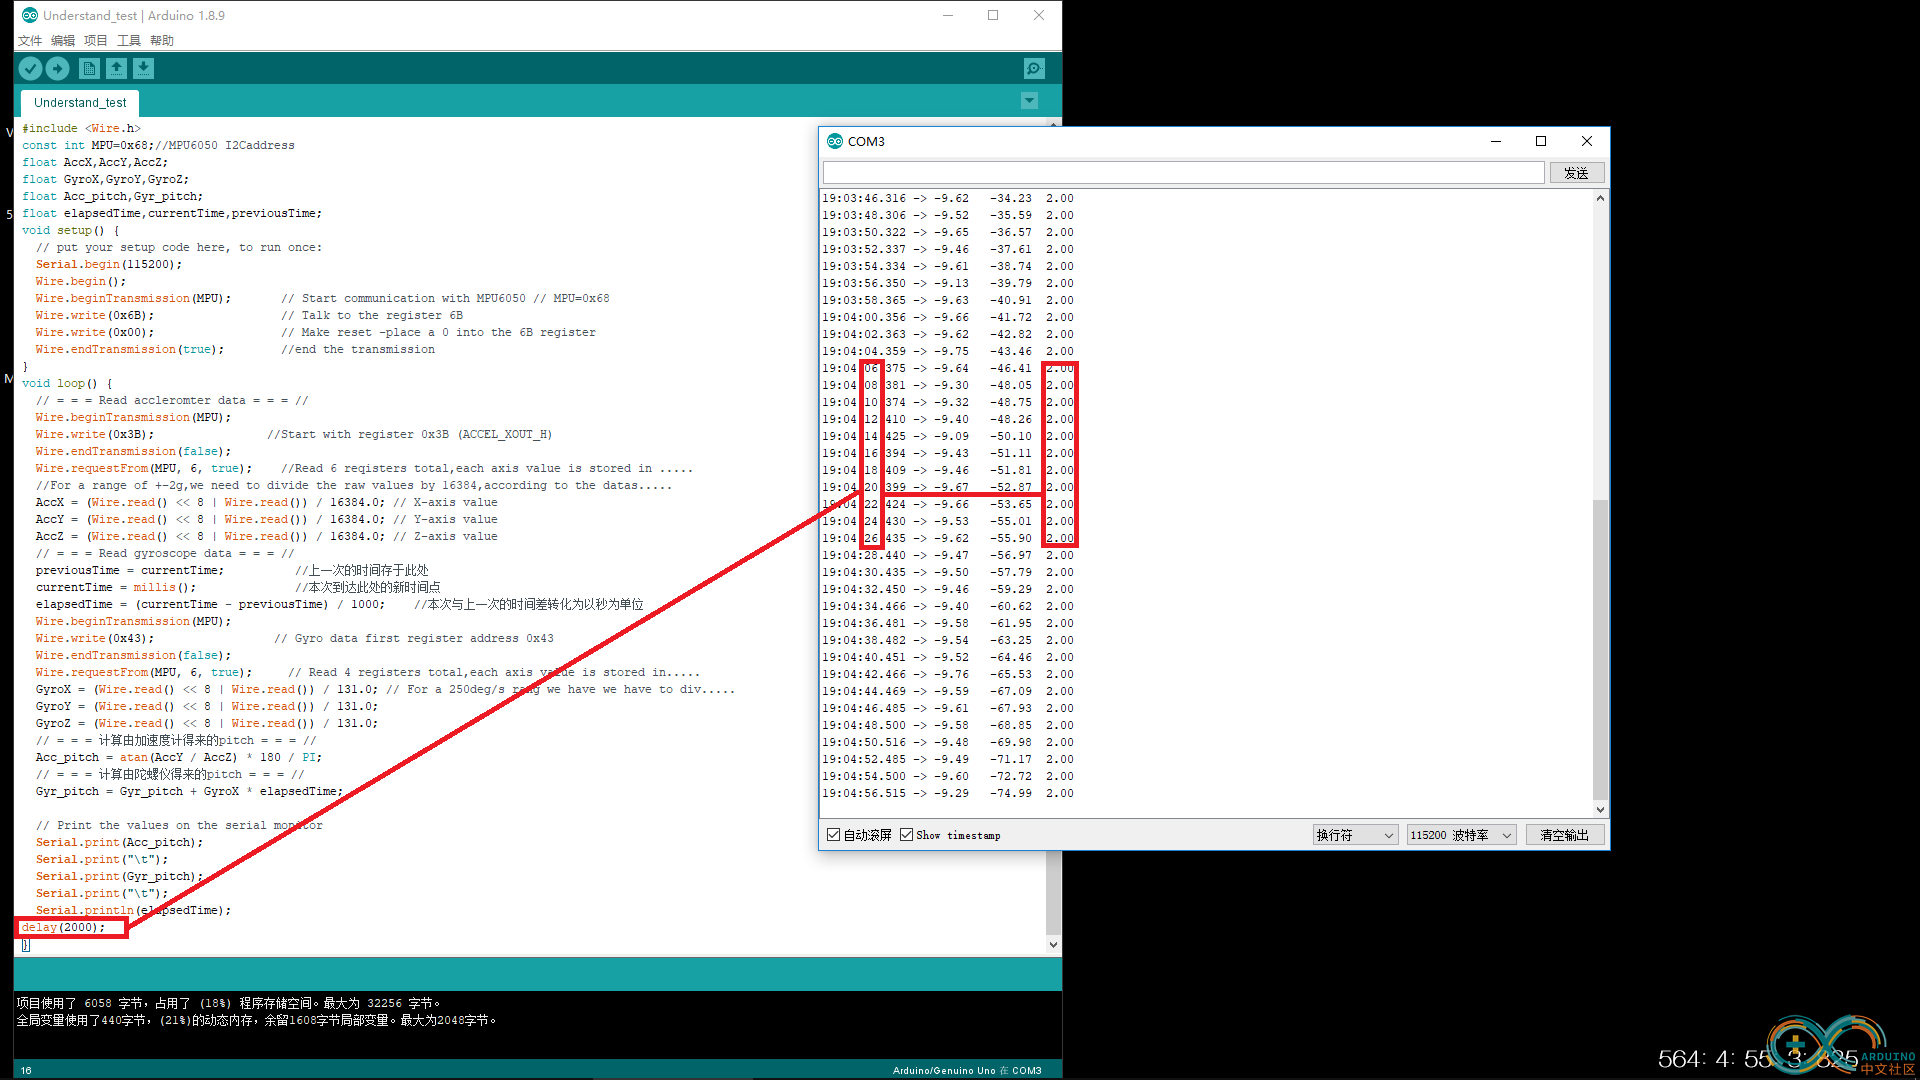Open a sketch with the Open icon
This screenshot has width=1920, height=1080.
117,68
